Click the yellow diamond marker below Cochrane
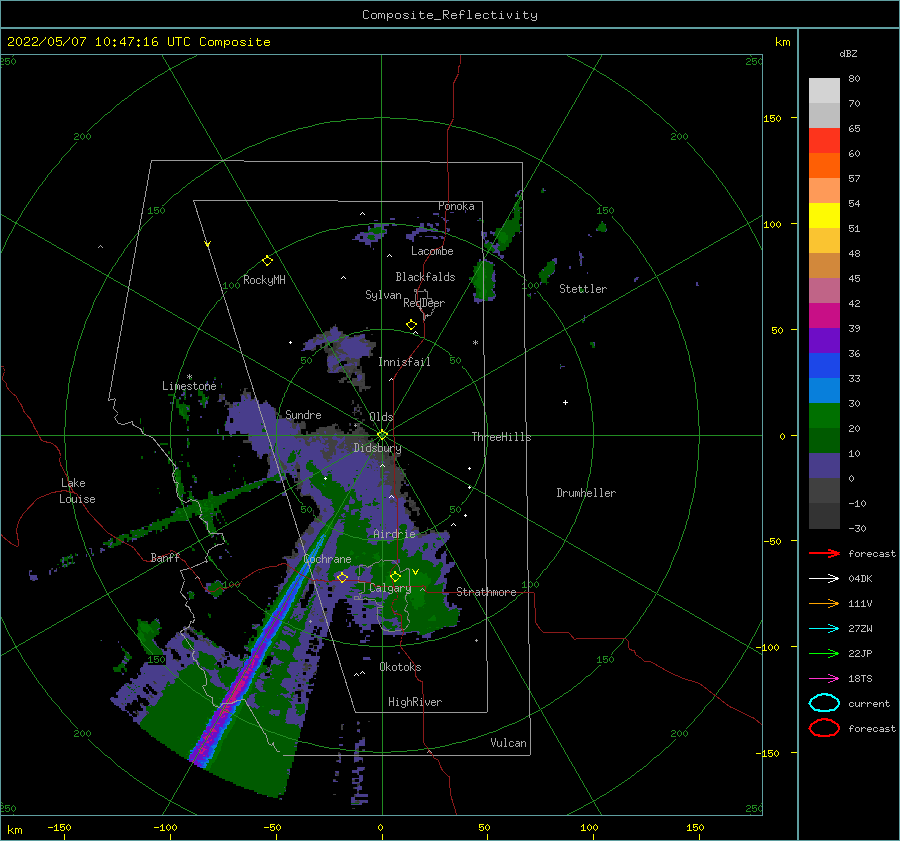The height and width of the screenshot is (841, 900). pyautogui.click(x=342, y=577)
